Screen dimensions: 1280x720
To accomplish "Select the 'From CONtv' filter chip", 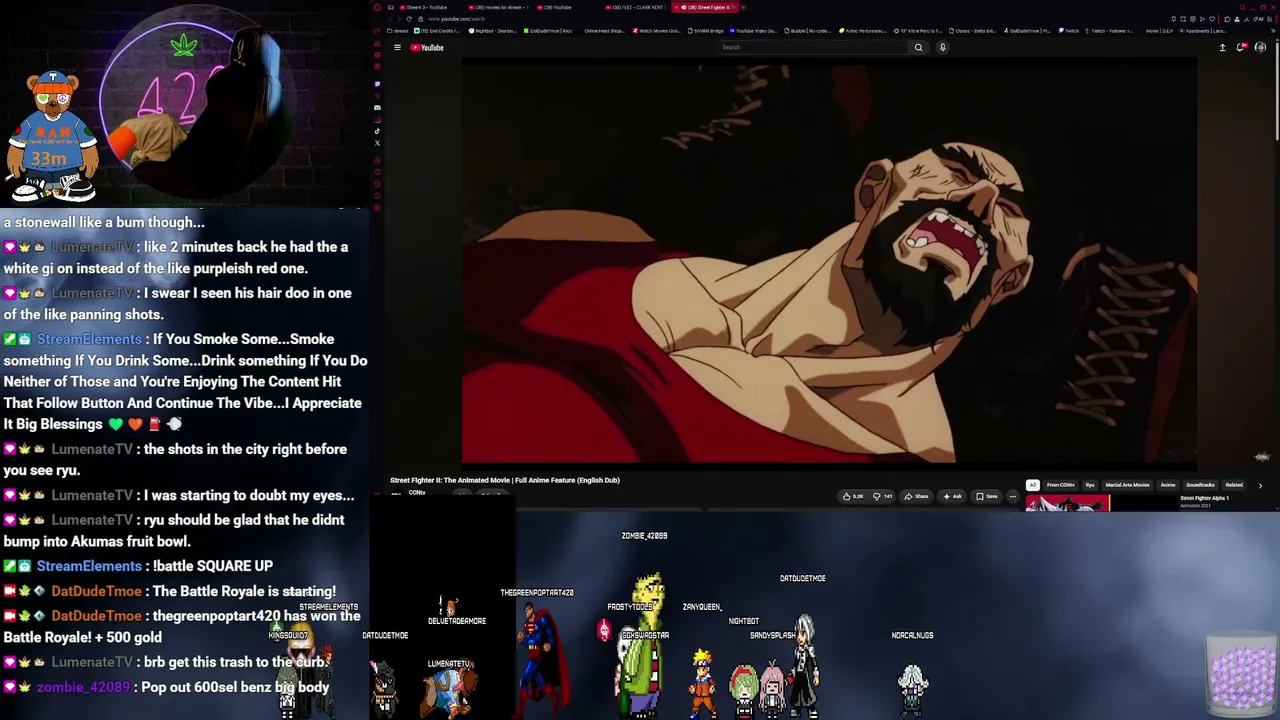I will 1061,485.
